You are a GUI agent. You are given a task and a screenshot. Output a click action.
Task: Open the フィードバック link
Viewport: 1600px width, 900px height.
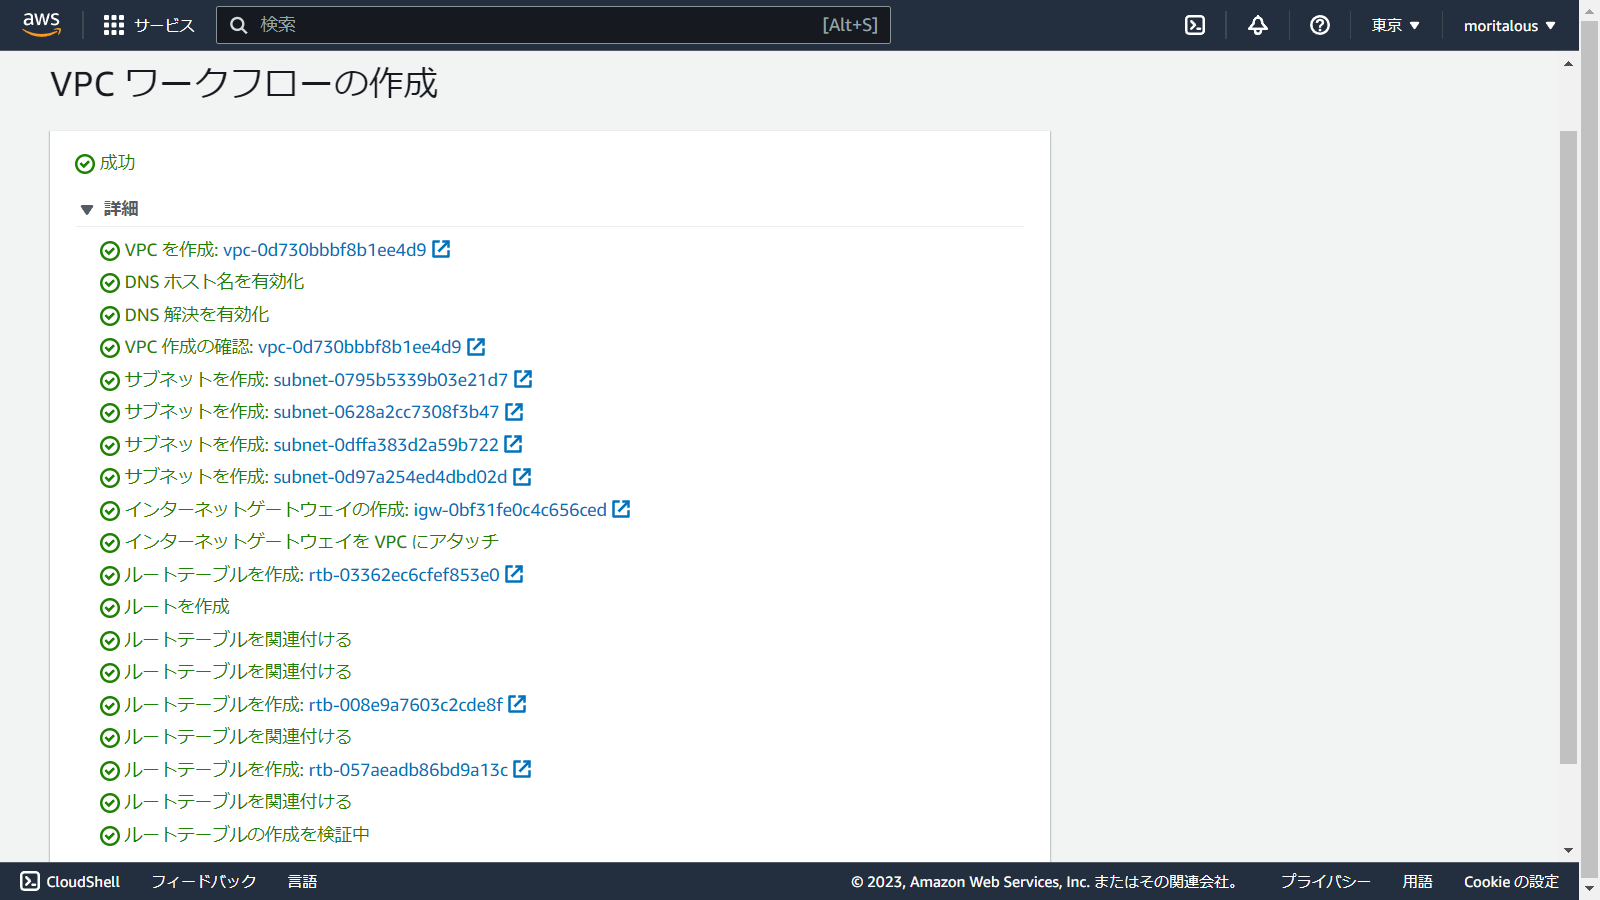click(202, 881)
